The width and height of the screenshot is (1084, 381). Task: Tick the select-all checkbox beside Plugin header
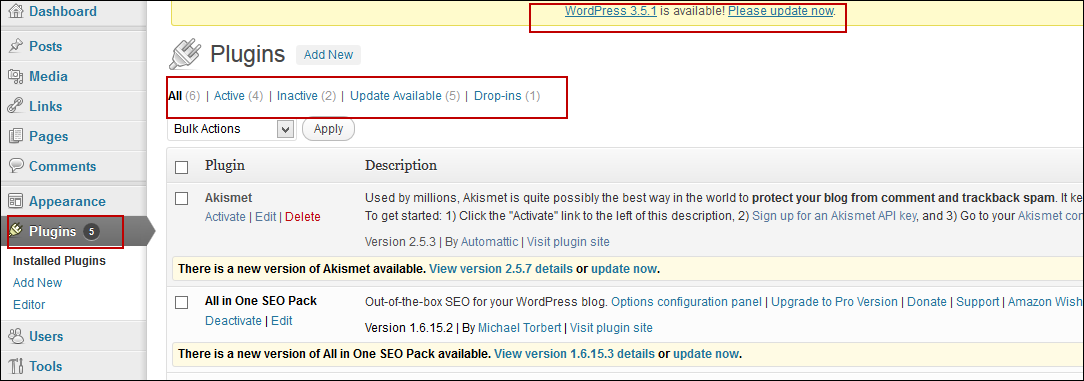click(x=181, y=167)
